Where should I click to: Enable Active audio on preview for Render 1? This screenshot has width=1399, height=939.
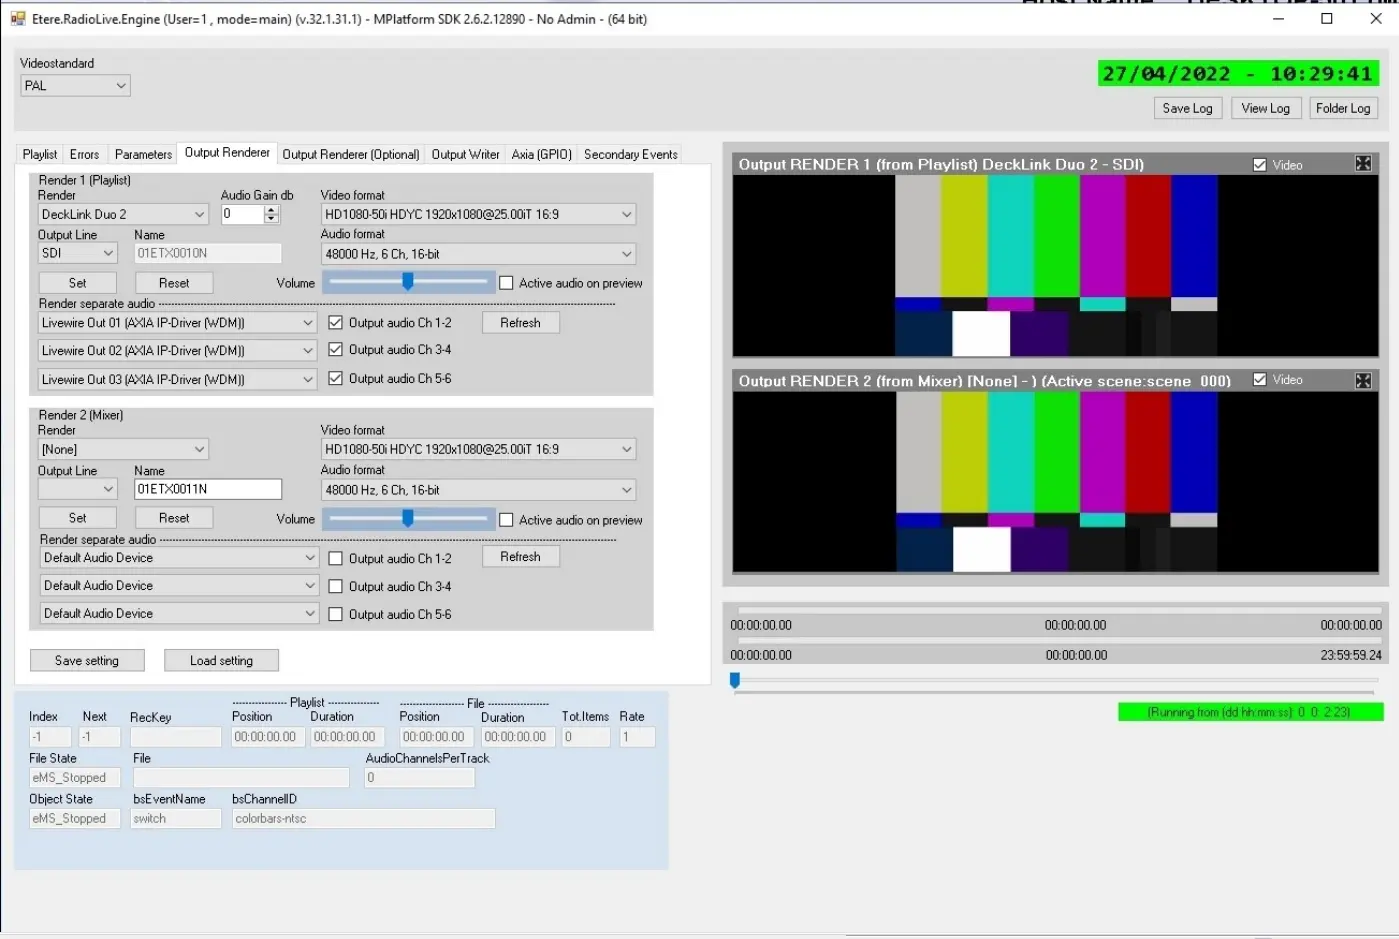(x=506, y=284)
